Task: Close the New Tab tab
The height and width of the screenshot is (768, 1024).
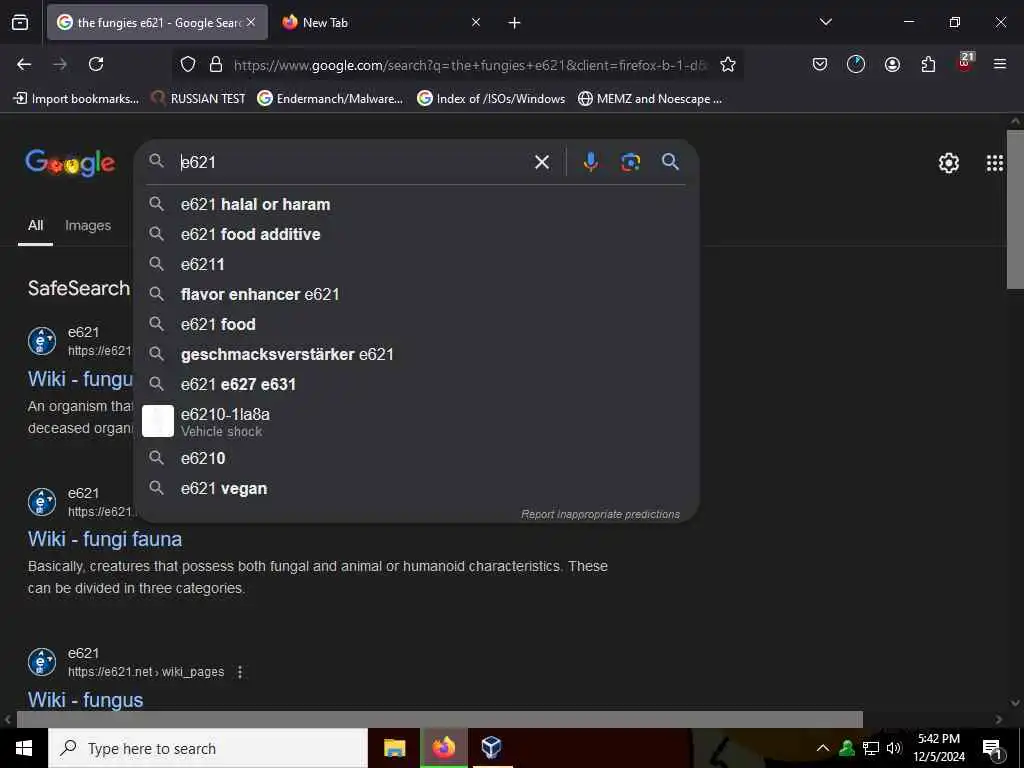Action: [475, 23]
